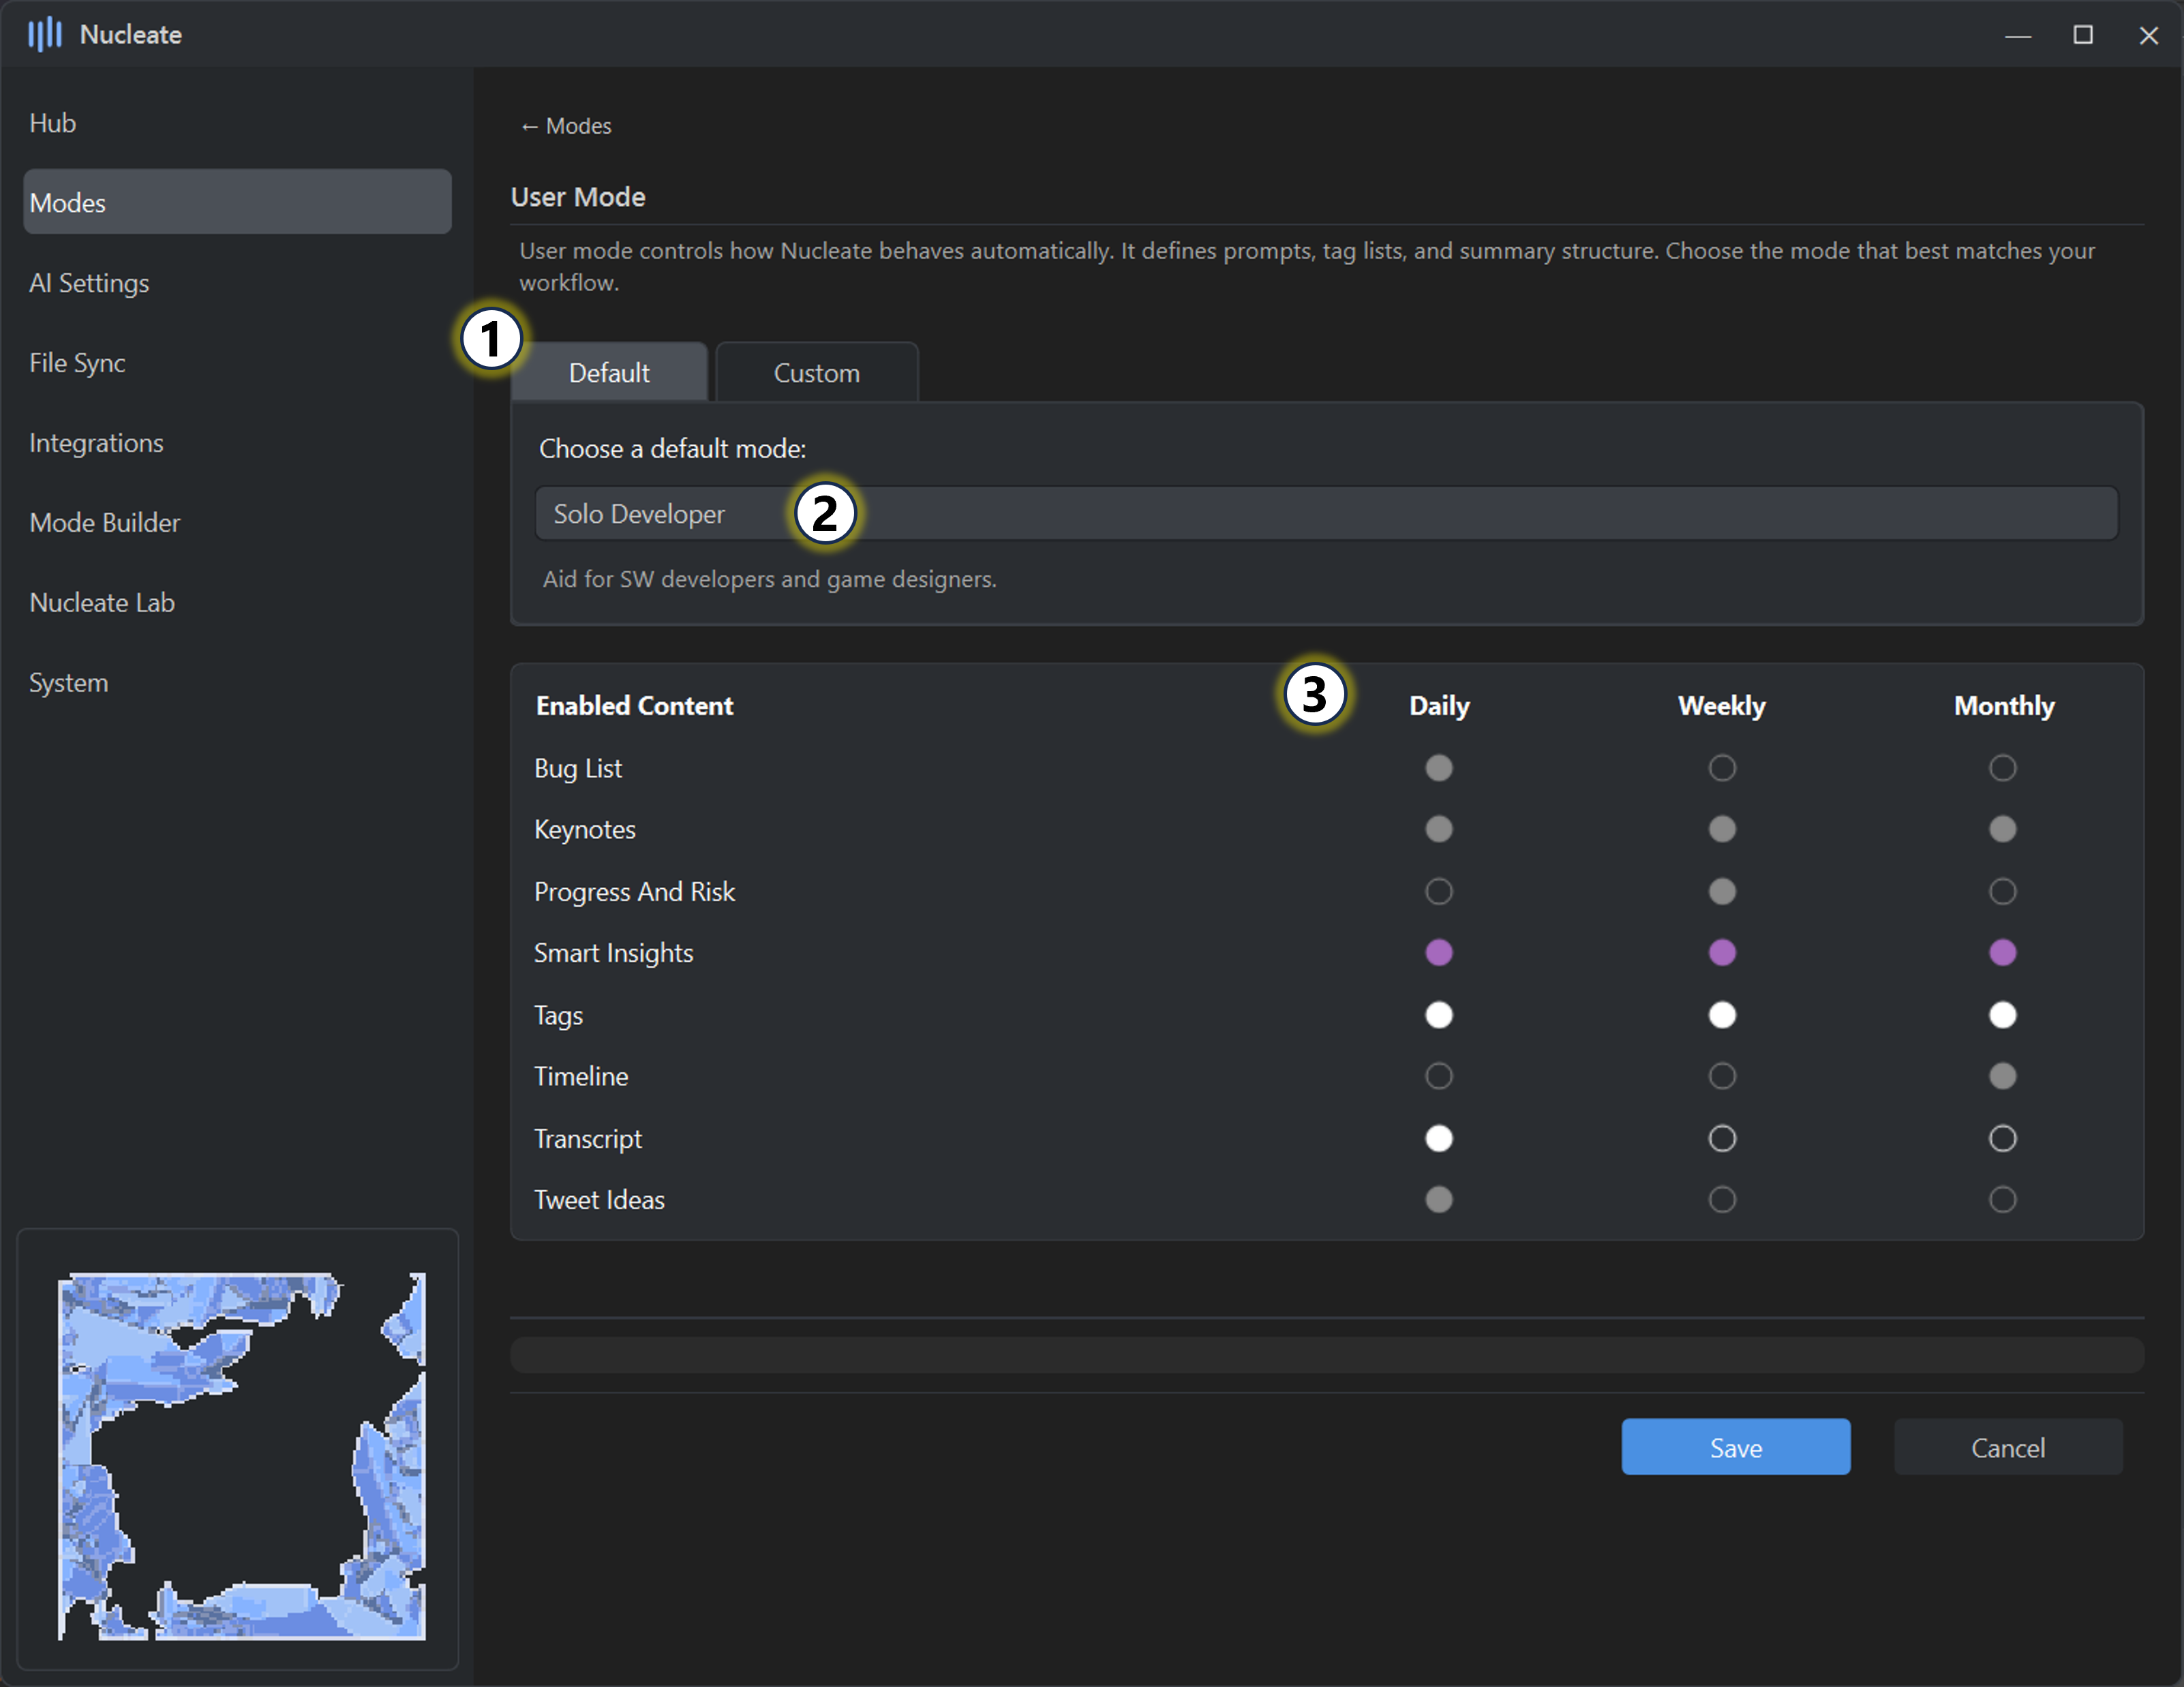Click the empty progress bar above Save
This screenshot has width=2184, height=1687.
click(x=1326, y=1355)
